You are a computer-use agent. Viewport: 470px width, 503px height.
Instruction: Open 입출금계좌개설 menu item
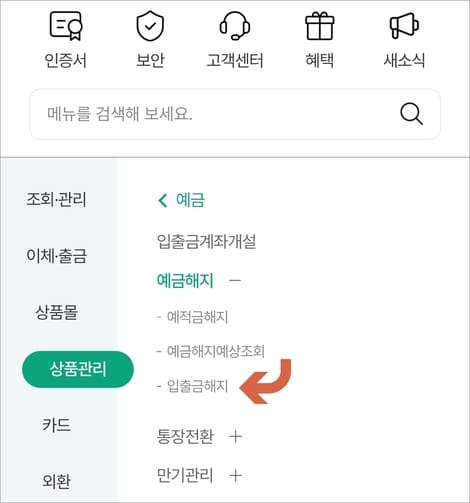pyautogui.click(x=206, y=241)
